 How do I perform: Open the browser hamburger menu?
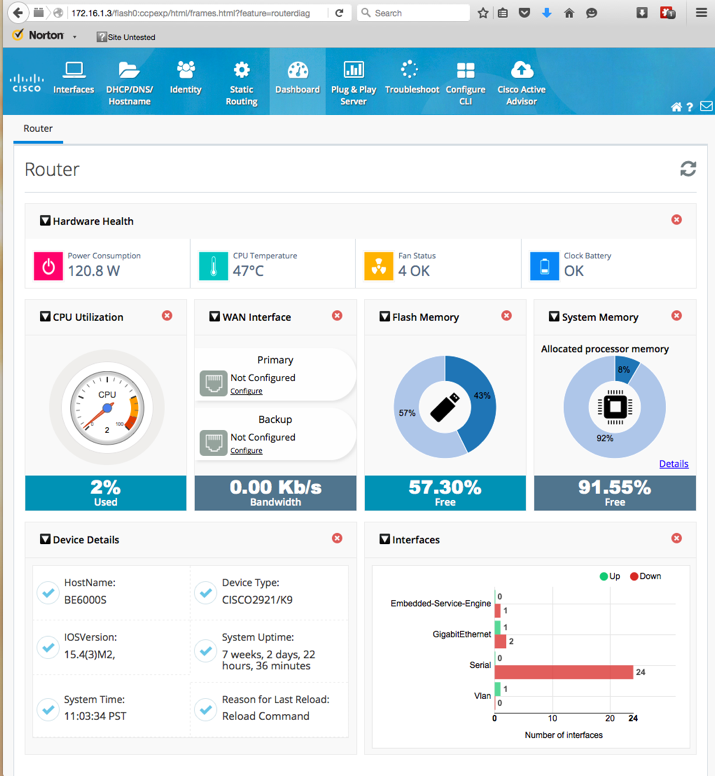click(701, 13)
